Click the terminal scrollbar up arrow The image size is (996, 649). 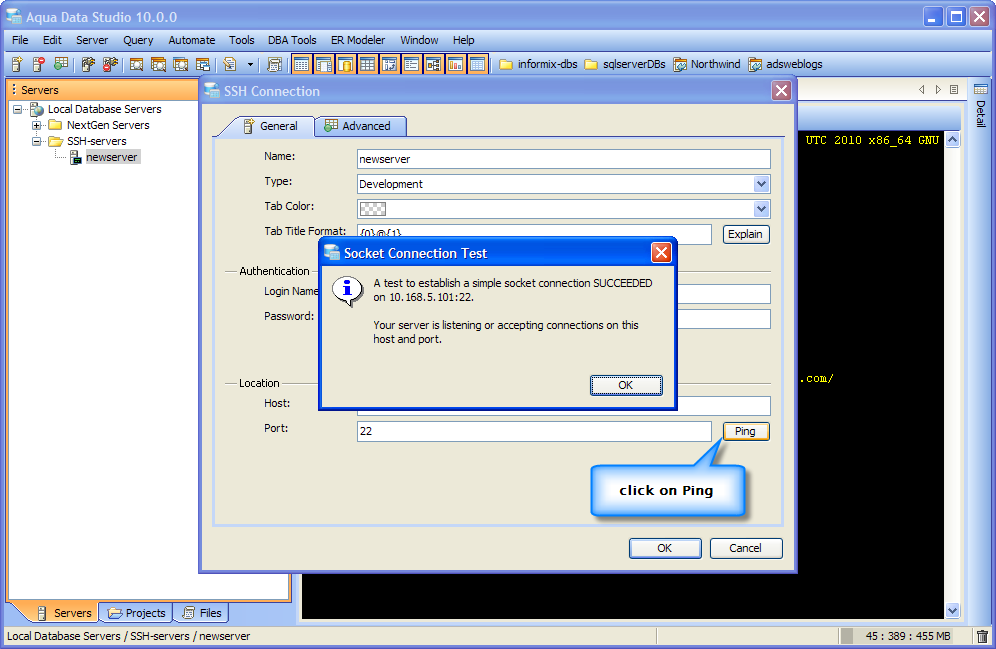click(952, 140)
